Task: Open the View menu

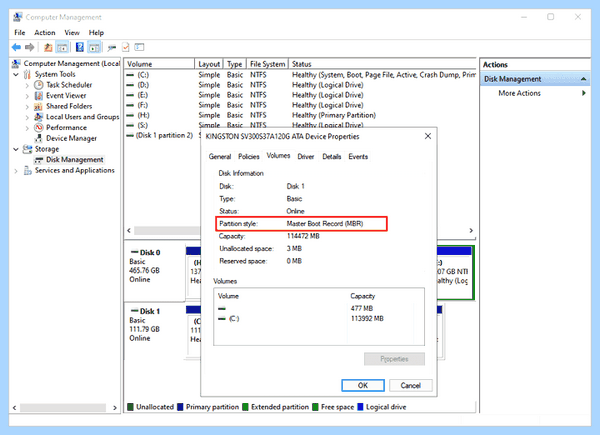Action: (72, 33)
